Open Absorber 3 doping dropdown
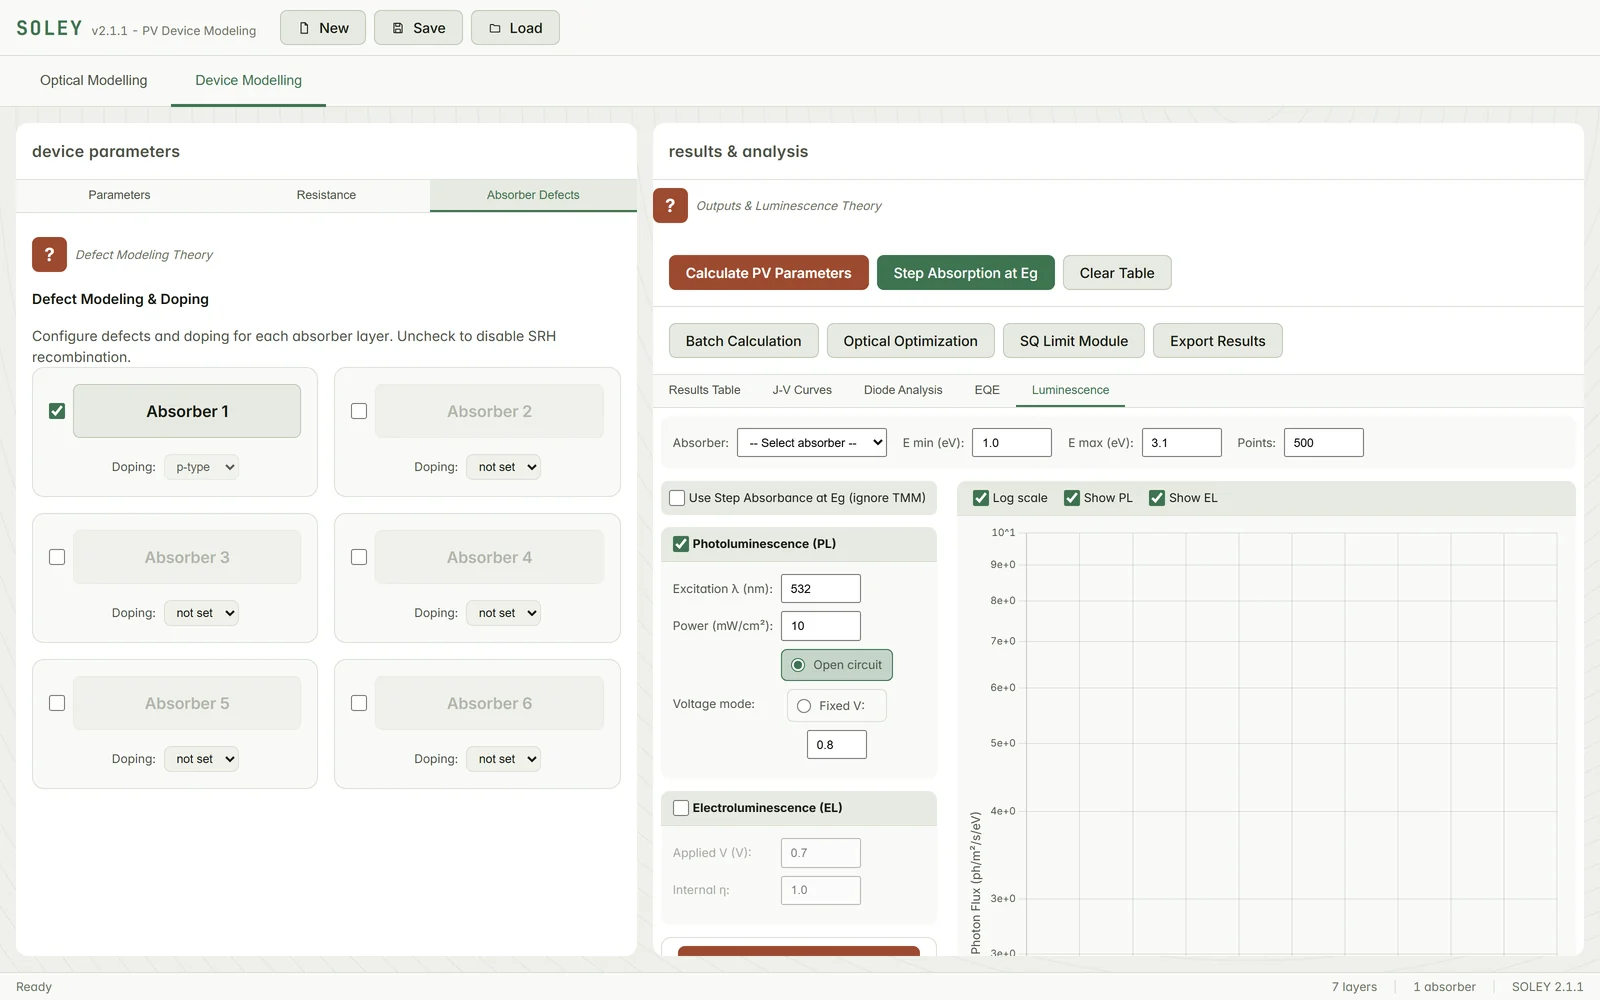 pyautogui.click(x=201, y=613)
